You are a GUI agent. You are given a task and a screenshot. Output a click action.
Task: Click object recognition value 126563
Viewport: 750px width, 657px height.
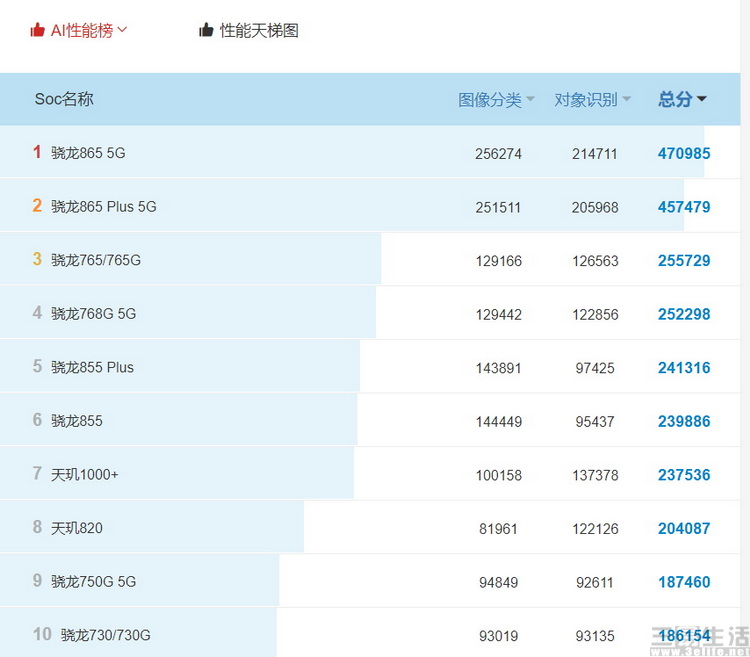[595, 261]
